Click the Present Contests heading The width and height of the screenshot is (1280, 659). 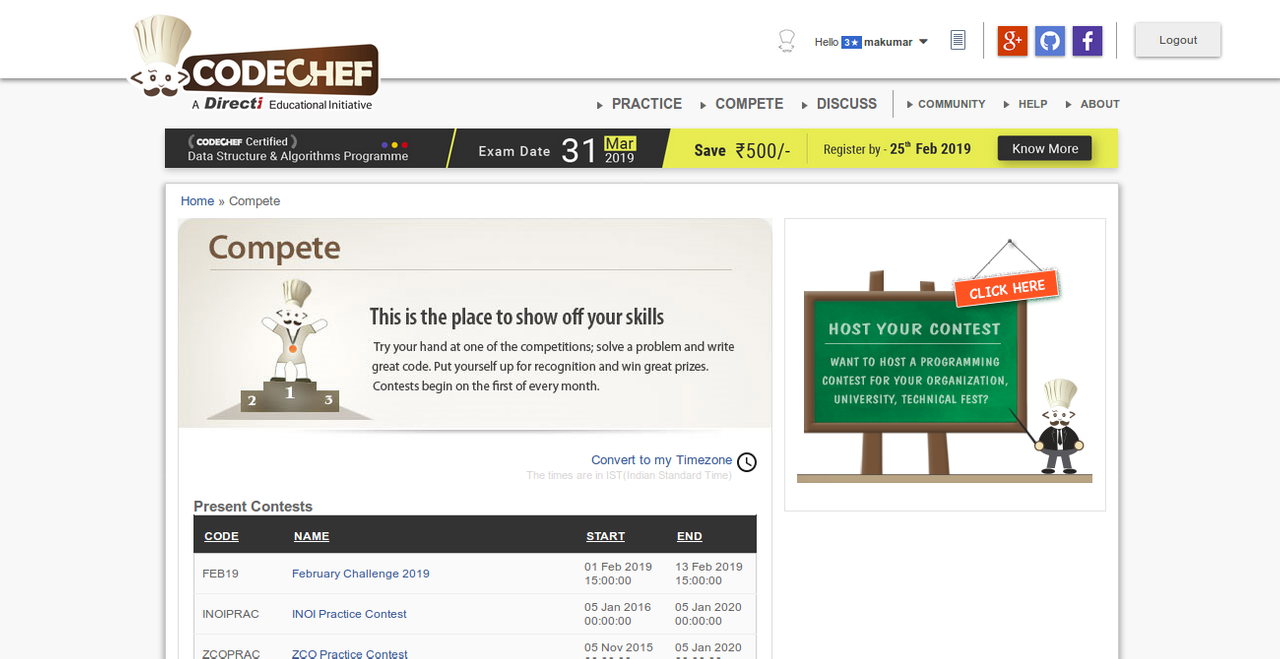[253, 506]
